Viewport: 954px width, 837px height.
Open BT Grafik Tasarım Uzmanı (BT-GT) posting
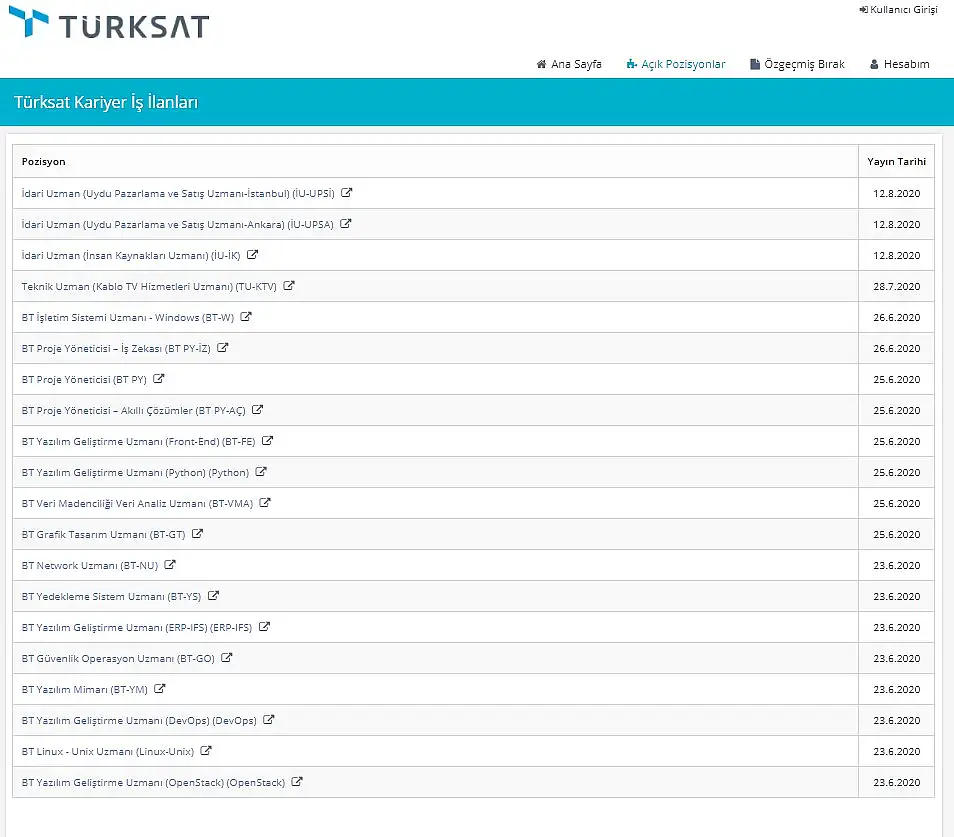tap(103, 535)
